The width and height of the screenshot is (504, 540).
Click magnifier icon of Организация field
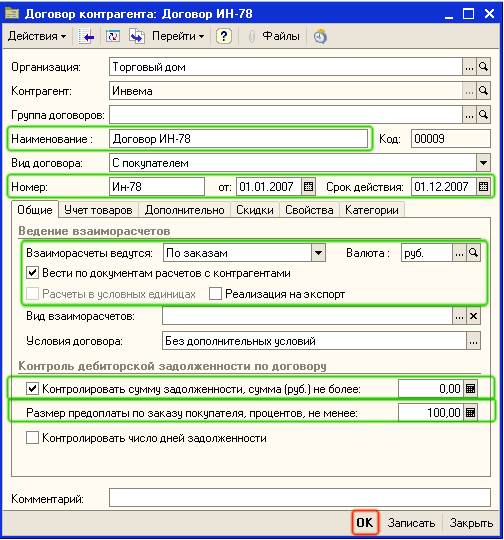pyautogui.click(x=484, y=67)
